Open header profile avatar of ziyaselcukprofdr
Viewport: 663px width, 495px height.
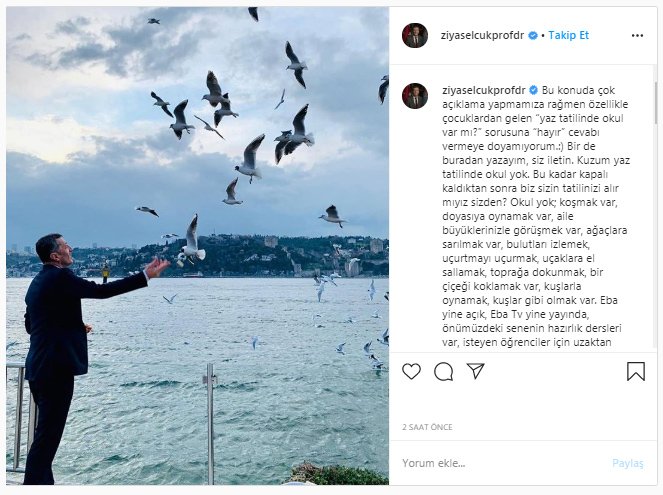tap(415, 36)
